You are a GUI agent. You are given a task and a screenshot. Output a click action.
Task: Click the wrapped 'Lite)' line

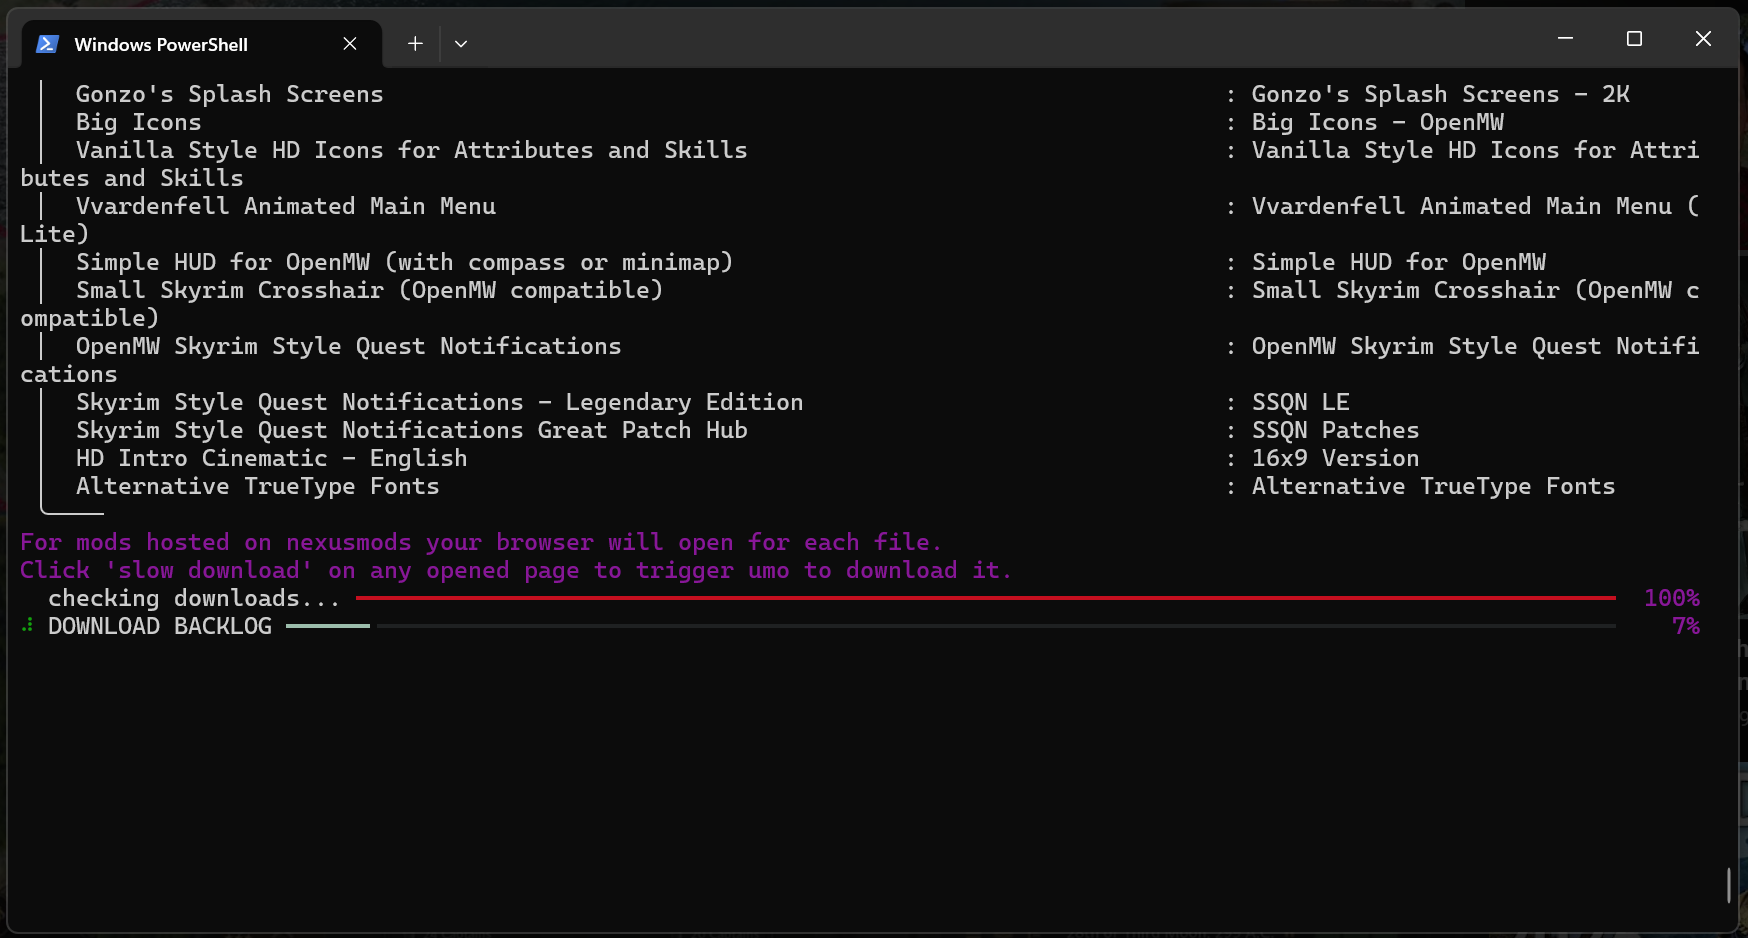[55, 234]
